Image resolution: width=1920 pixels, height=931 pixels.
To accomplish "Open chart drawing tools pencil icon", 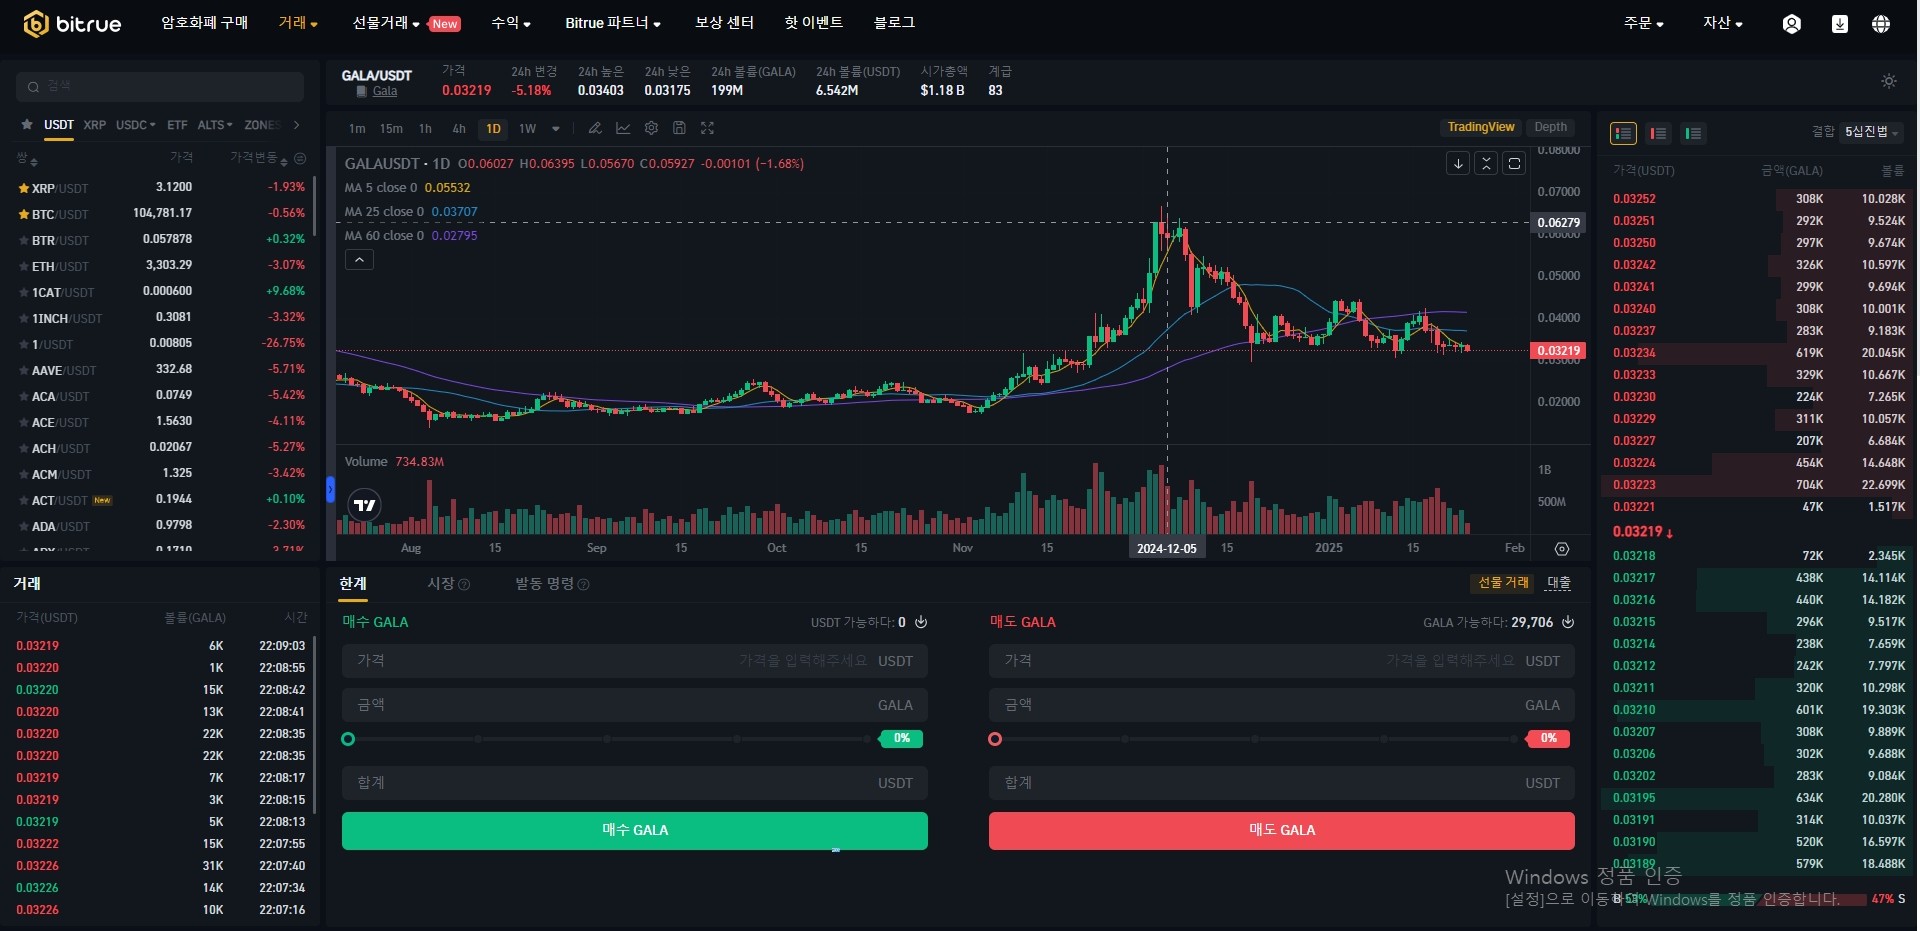I will click(595, 128).
